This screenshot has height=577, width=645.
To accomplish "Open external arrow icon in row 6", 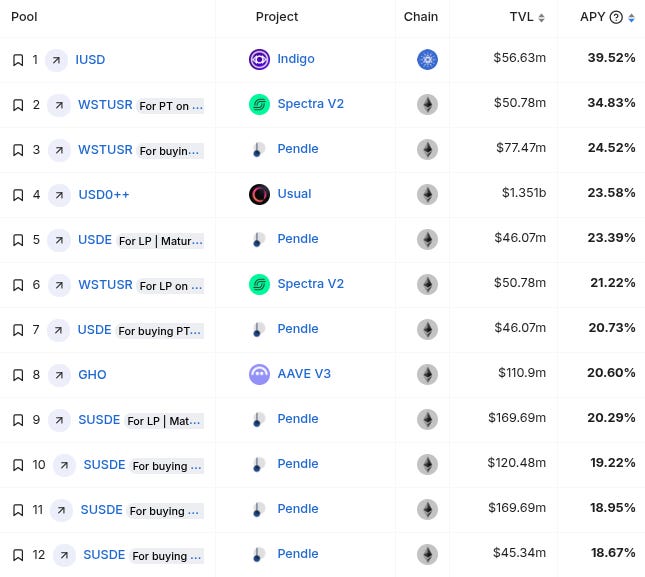I will click(59, 285).
